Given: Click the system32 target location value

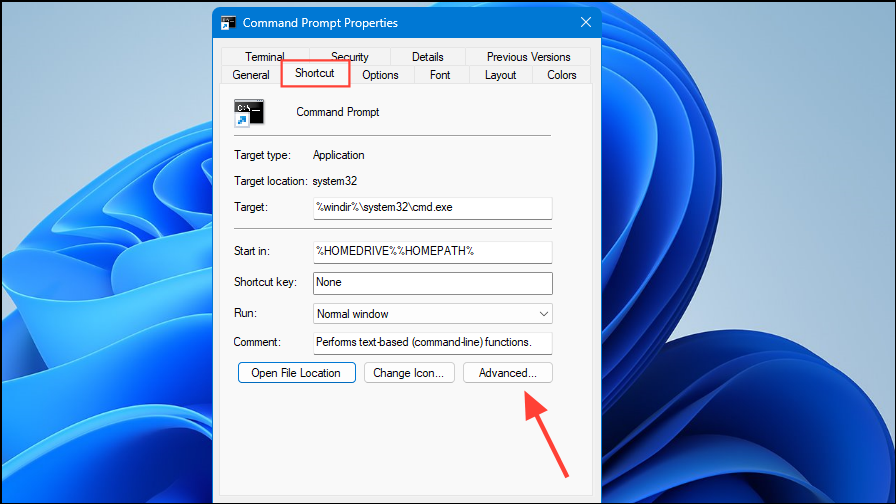Looking at the screenshot, I should (x=335, y=181).
